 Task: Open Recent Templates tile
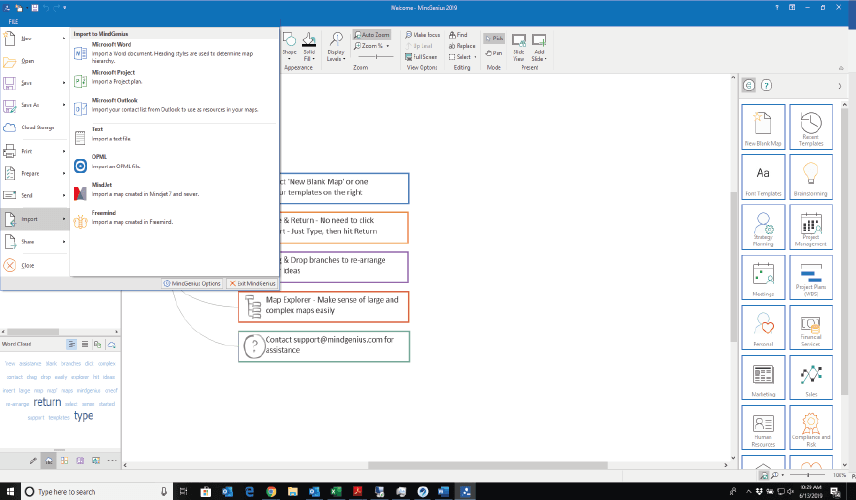(x=811, y=127)
